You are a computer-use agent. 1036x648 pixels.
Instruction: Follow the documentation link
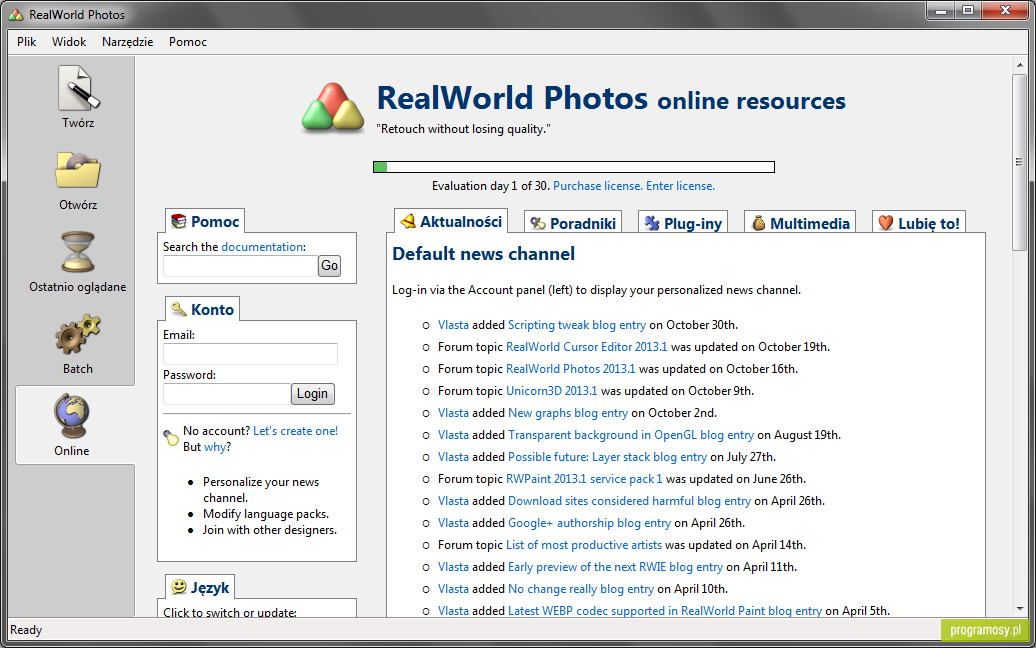pyautogui.click(x=262, y=247)
